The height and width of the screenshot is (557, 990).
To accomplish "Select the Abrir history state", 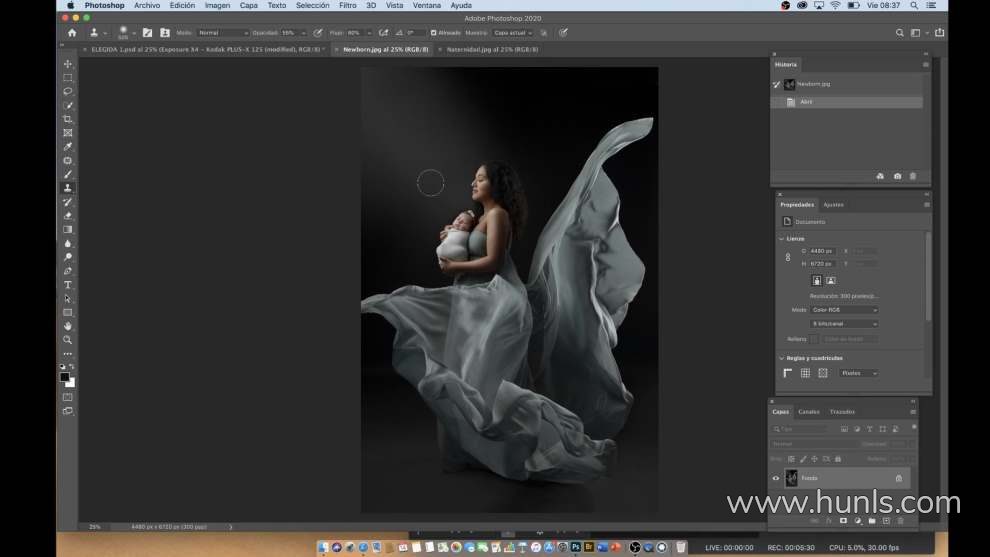I will coord(806,102).
